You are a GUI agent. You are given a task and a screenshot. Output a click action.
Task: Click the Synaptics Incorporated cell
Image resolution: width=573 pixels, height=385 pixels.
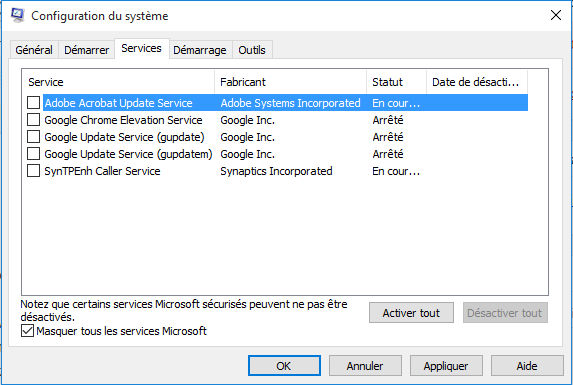(x=276, y=171)
